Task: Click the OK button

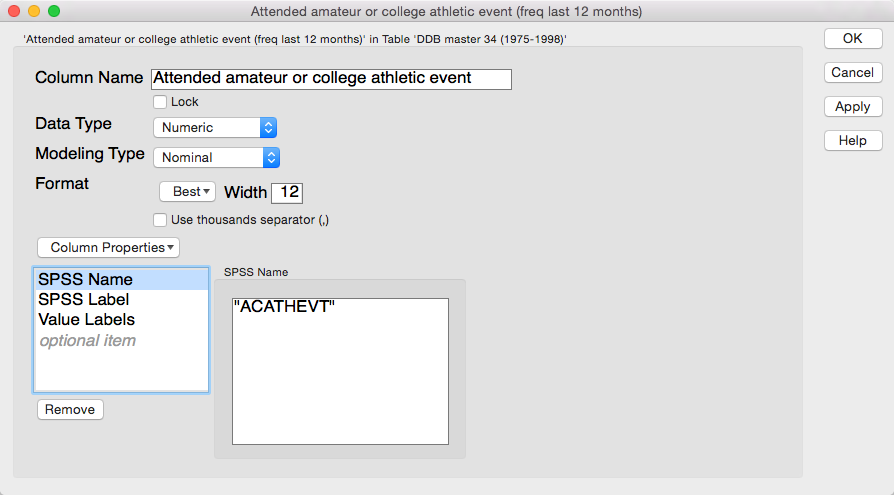Action: tap(853, 39)
